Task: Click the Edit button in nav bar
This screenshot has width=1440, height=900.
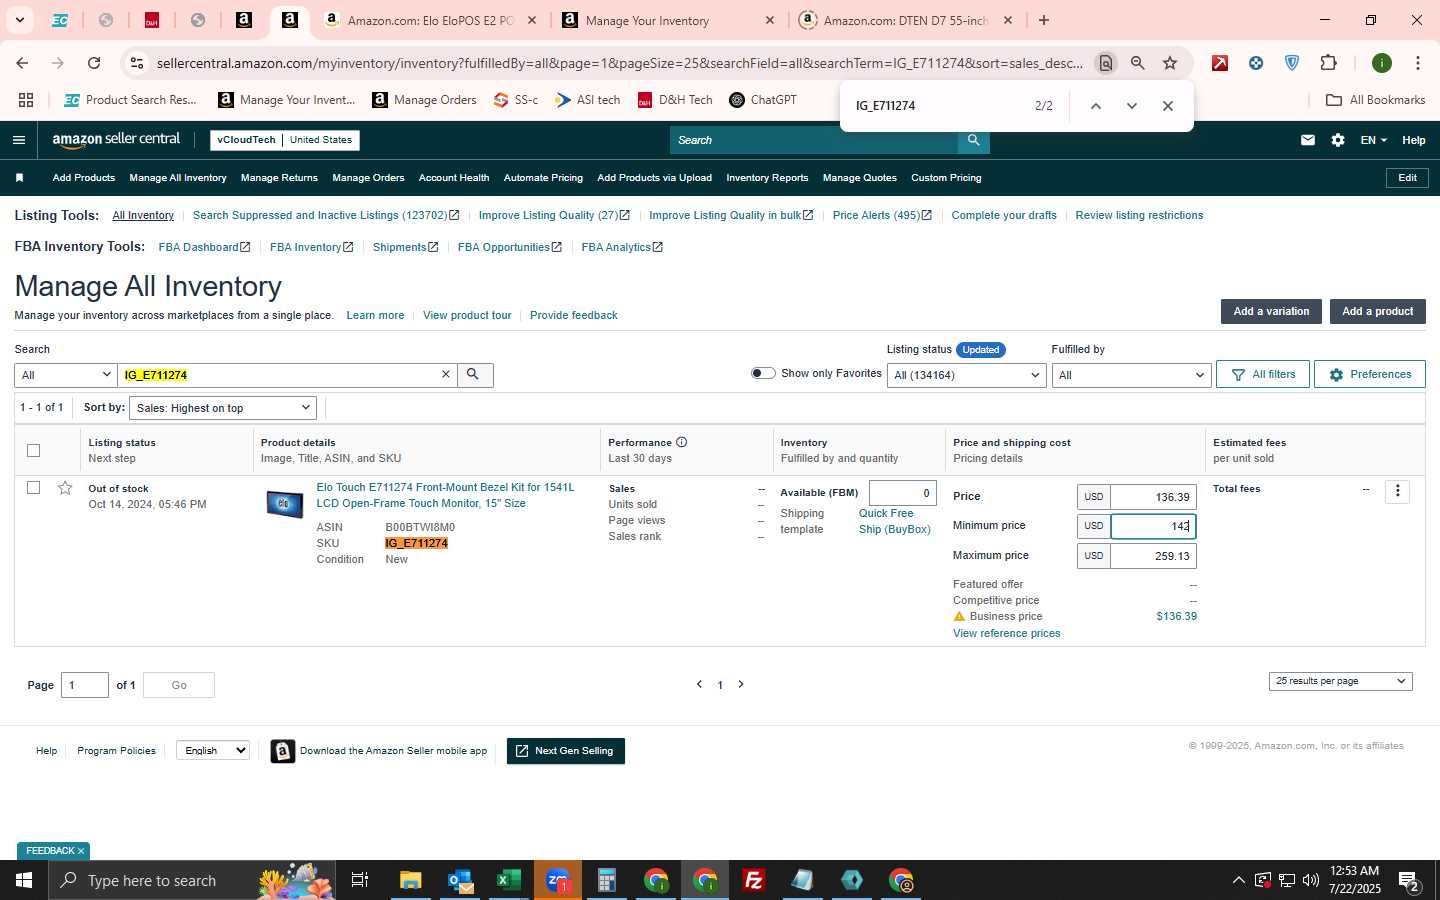Action: (1407, 178)
